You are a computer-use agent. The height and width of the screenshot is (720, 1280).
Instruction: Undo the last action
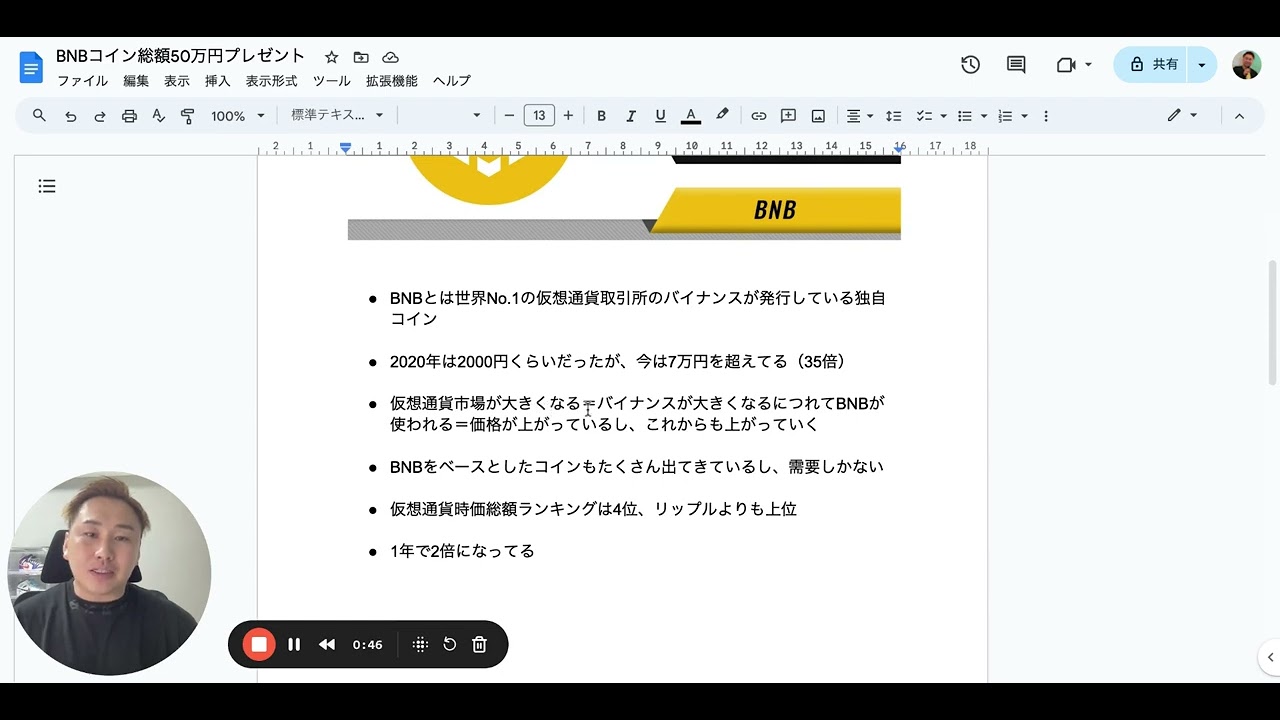[x=70, y=116]
